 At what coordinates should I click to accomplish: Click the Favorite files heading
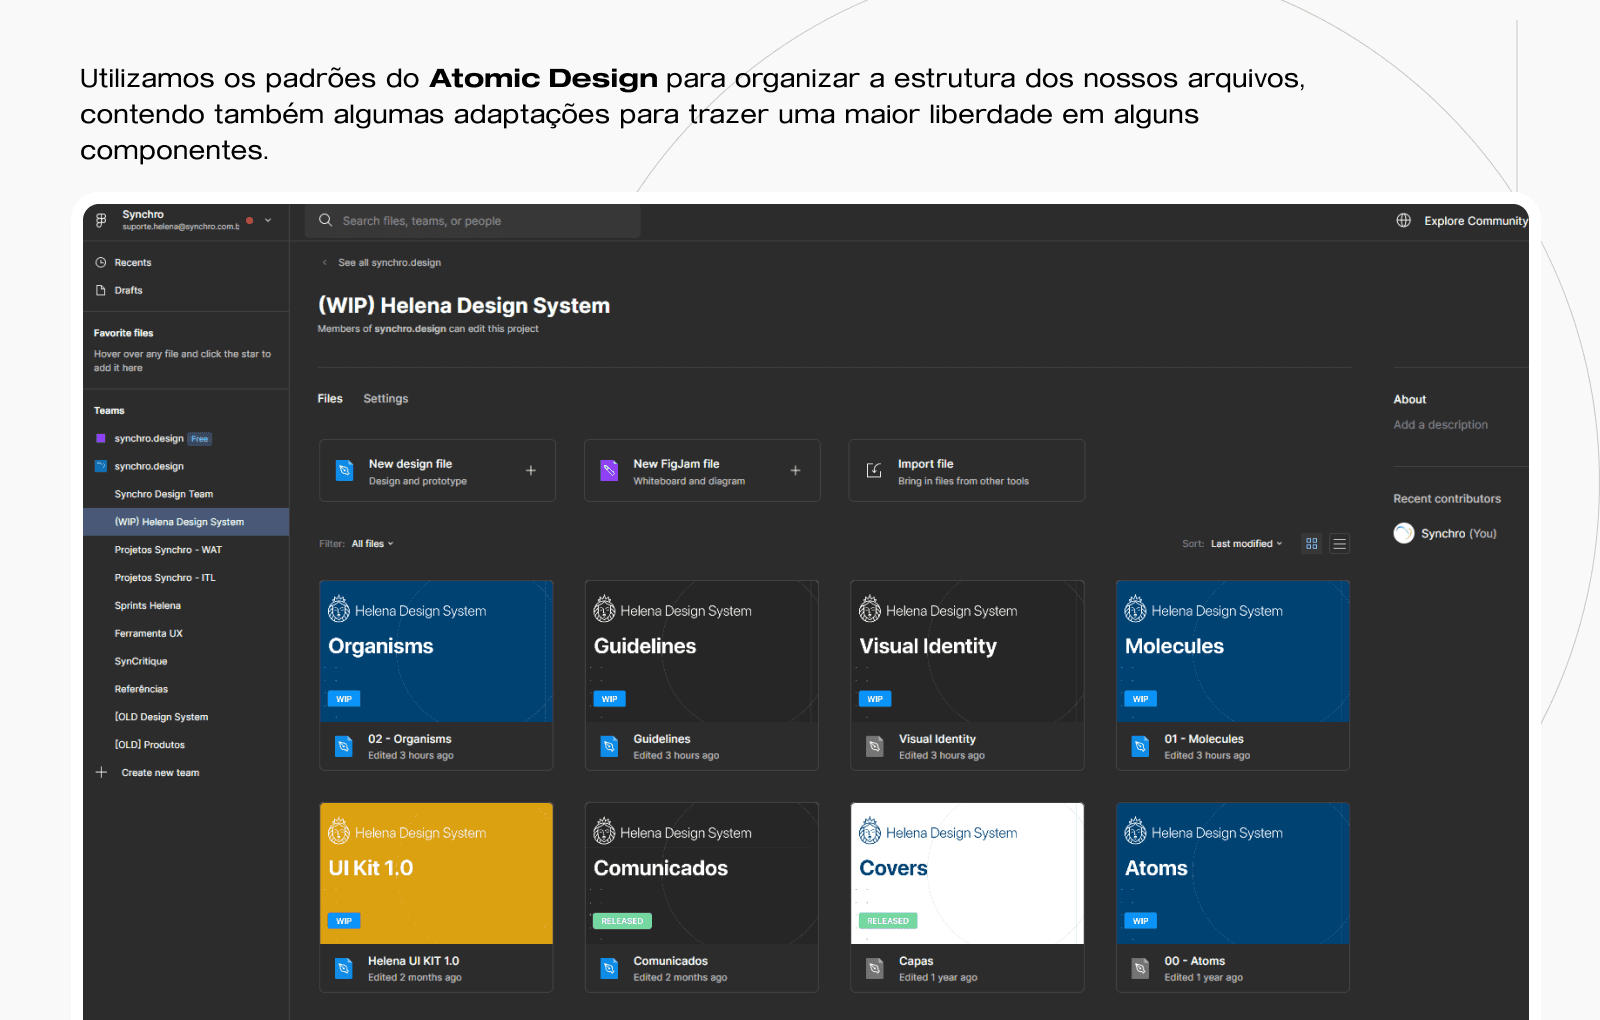click(x=124, y=333)
